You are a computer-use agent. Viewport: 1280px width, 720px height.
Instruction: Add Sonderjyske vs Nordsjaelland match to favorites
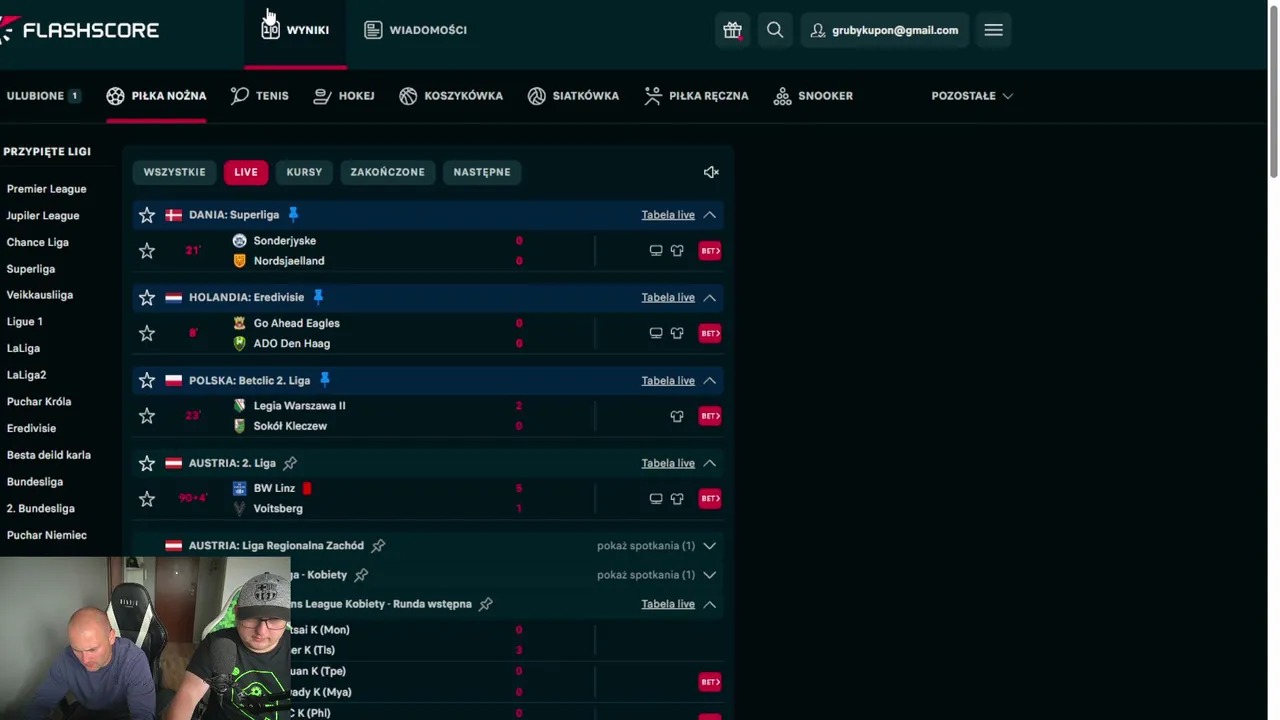point(147,251)
